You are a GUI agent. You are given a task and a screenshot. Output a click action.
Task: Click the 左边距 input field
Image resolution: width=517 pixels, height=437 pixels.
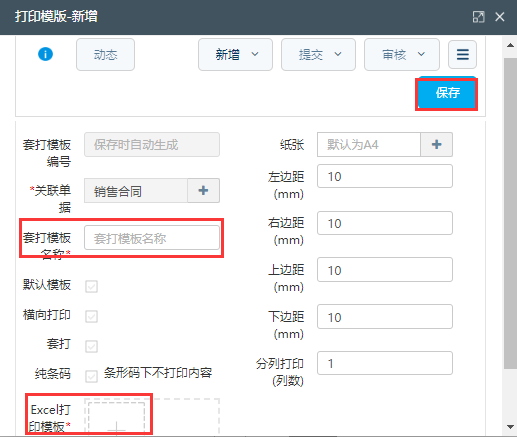385,176
